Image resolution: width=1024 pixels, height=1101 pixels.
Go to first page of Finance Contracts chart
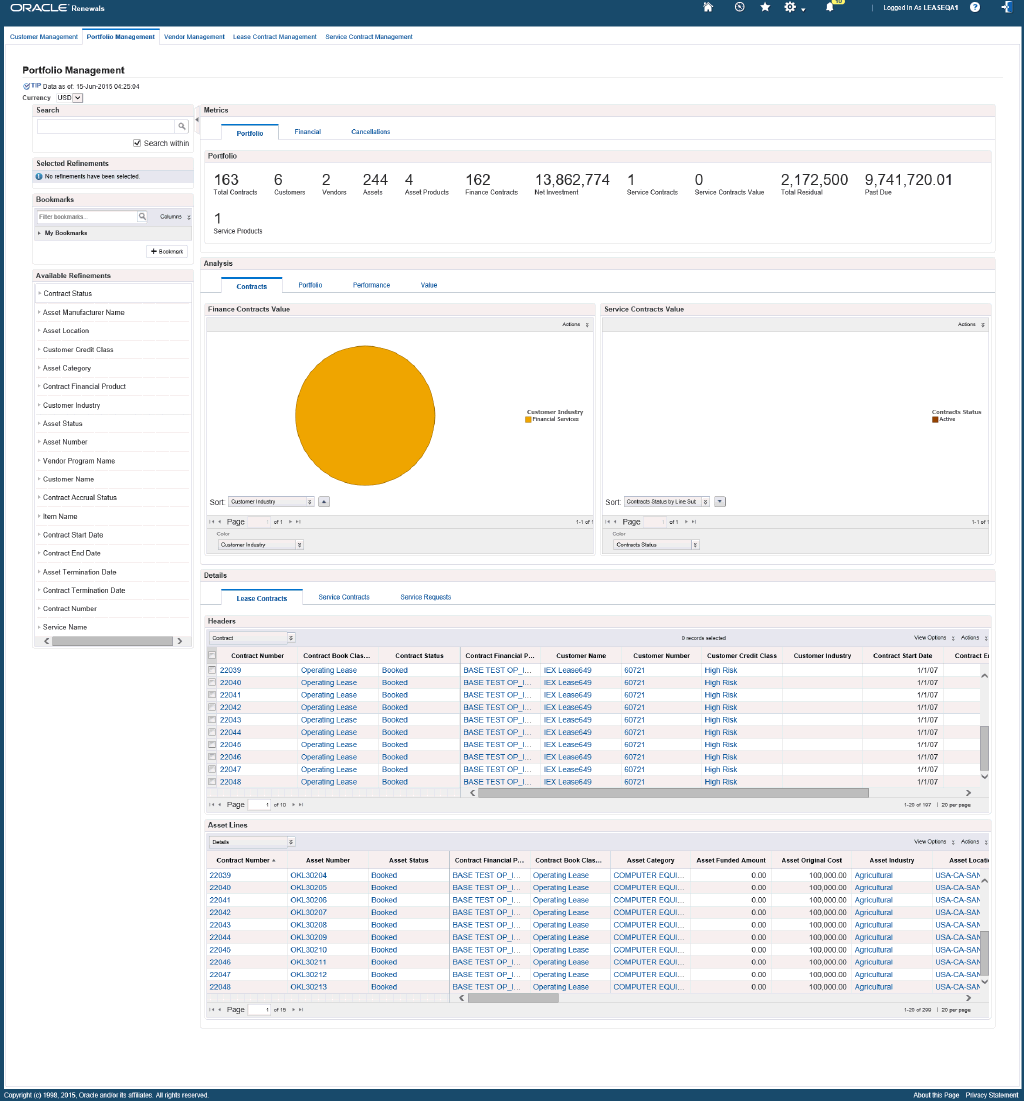pyautogui.click(x=211, y=522)
